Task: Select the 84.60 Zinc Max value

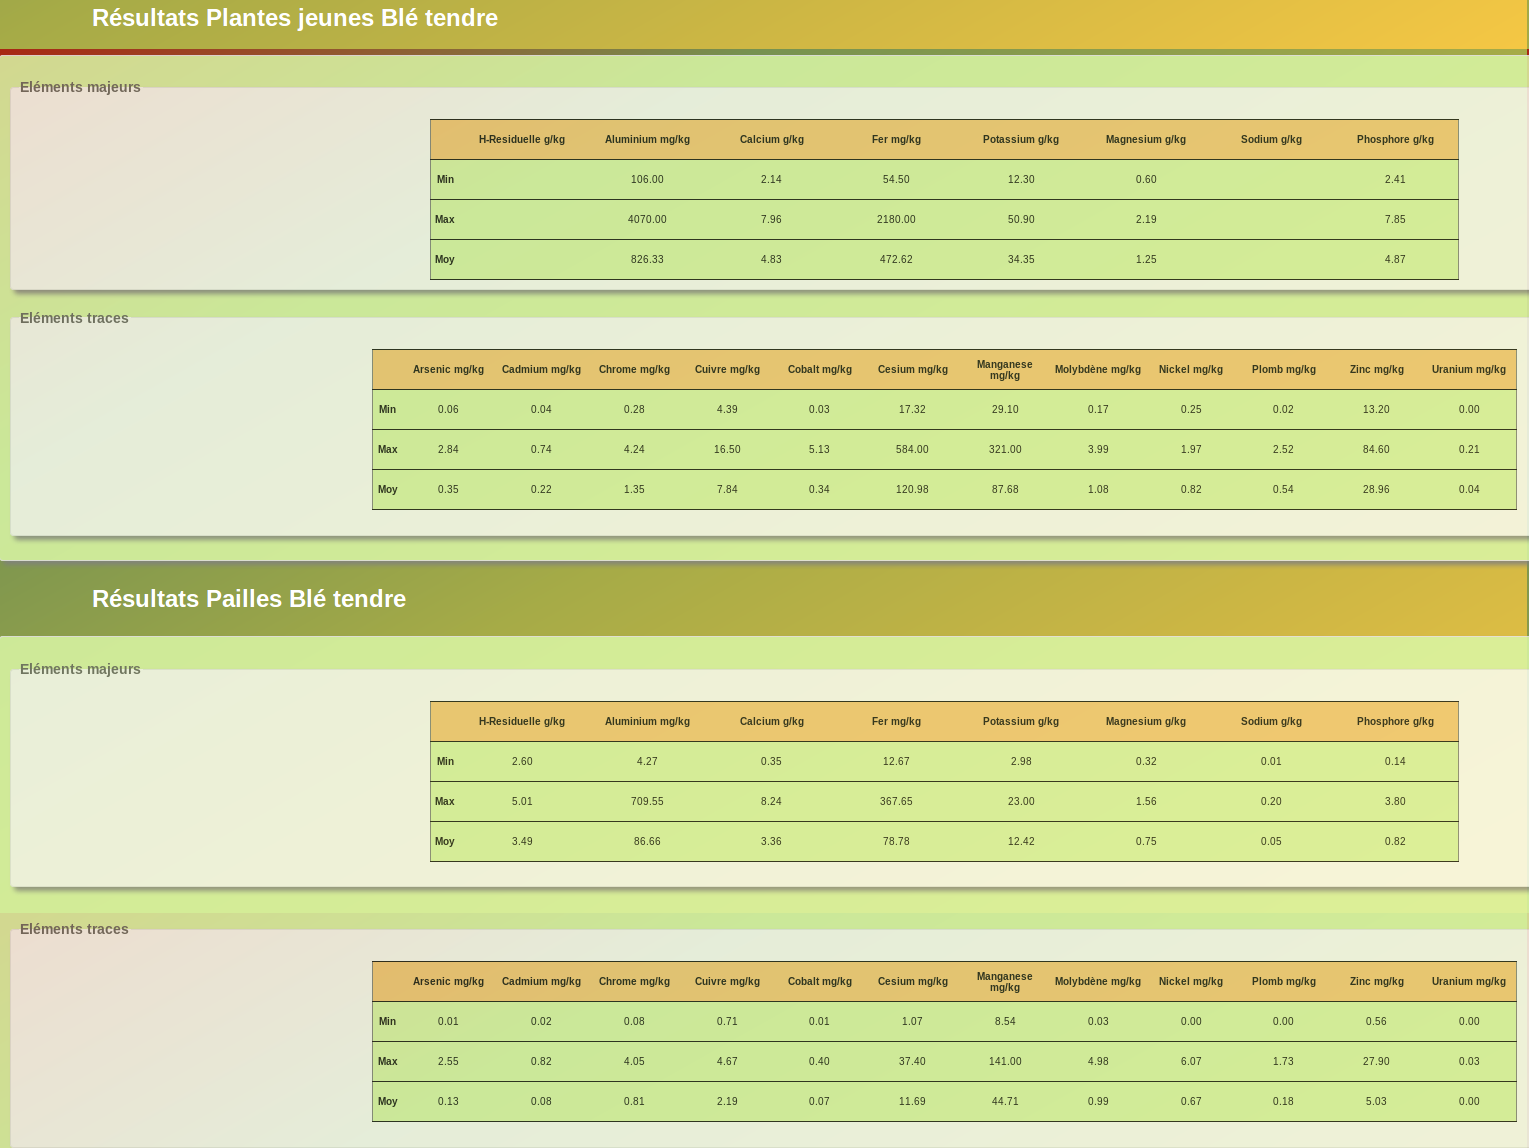Action: [1376, 449]
